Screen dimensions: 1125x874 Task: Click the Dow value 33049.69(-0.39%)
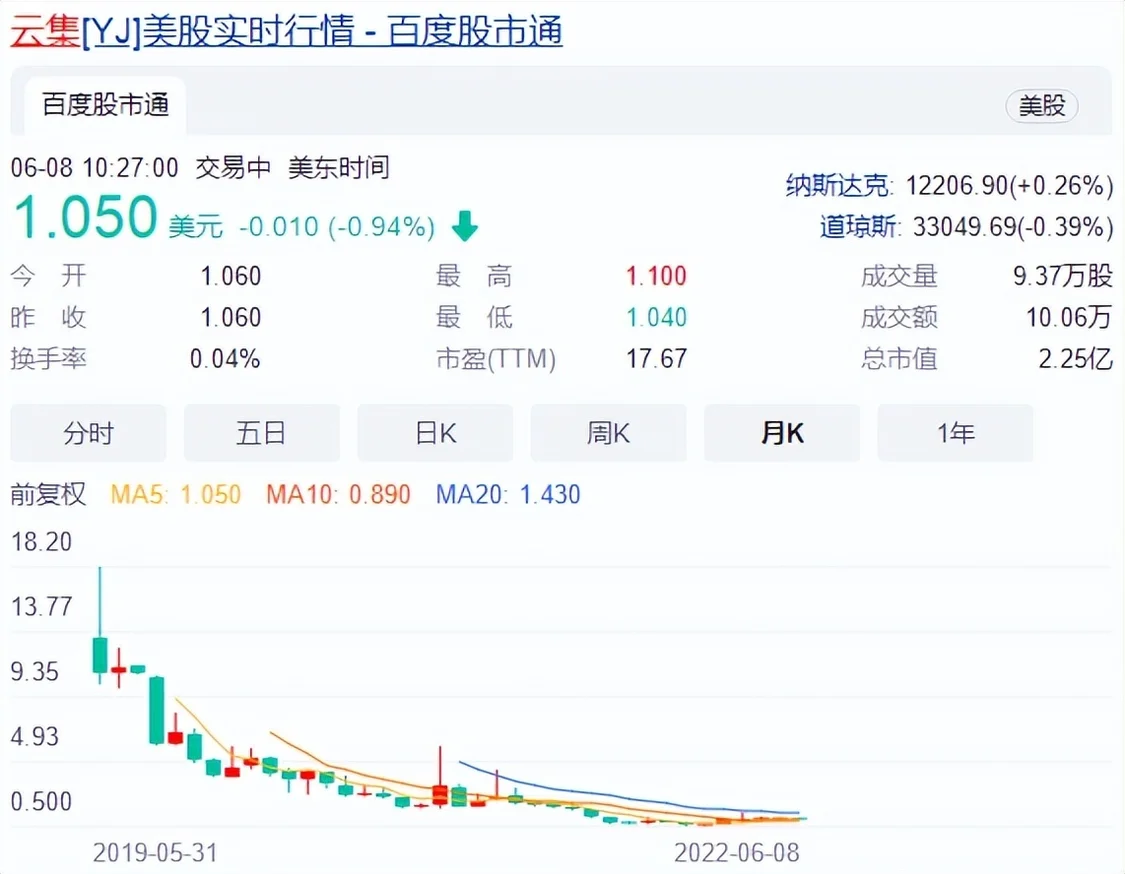tap(1013, 227)
